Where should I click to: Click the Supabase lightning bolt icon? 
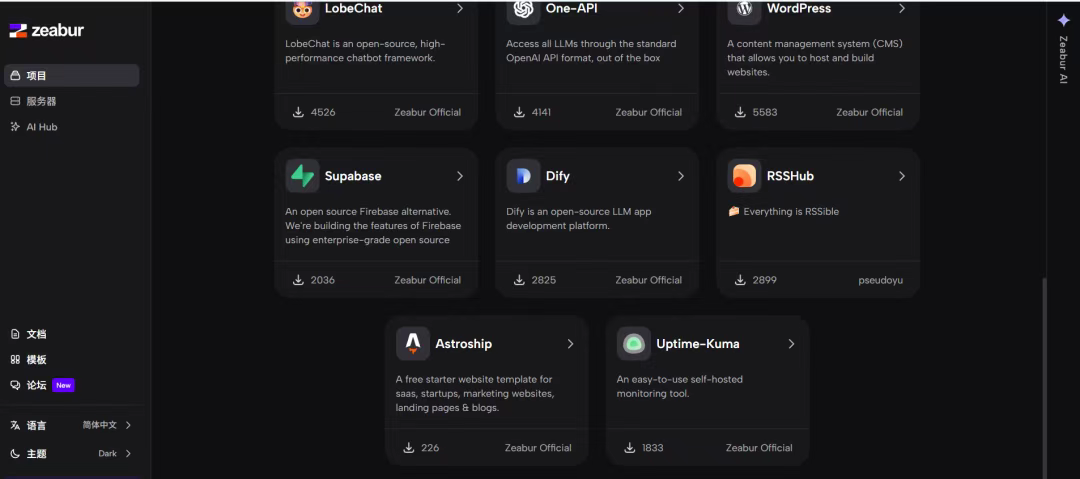[x=302, y=176]
